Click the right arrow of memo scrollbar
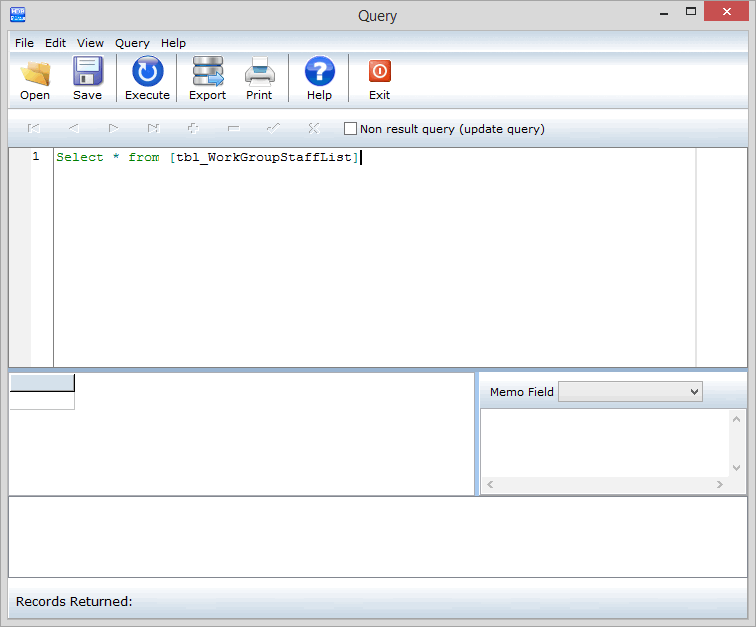This screenshot has width=756, height=627. pyautogui.click(x=719, y=485)
